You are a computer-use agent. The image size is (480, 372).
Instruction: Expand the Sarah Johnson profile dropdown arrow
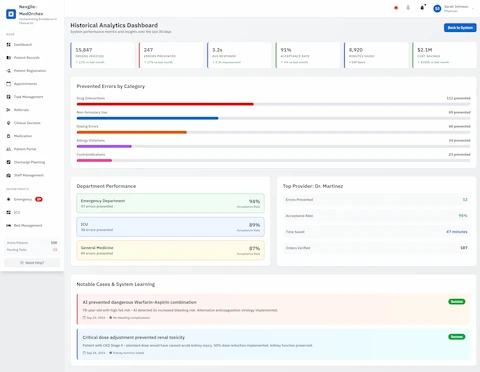point(473,9)
